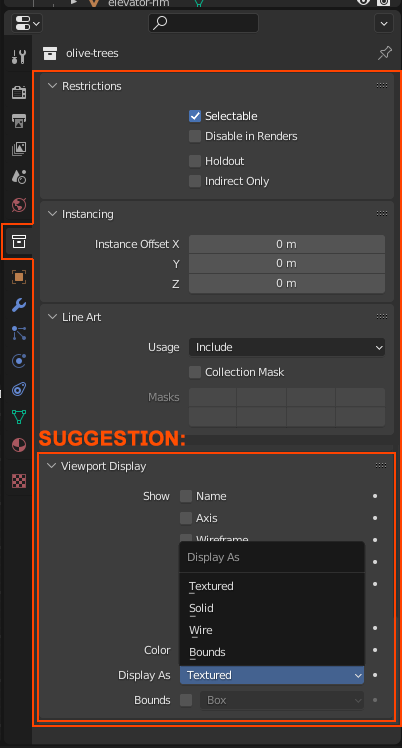This screenshot has width=402, height=748.
Task: Open the Render properties tab
Action: (19, 92)
